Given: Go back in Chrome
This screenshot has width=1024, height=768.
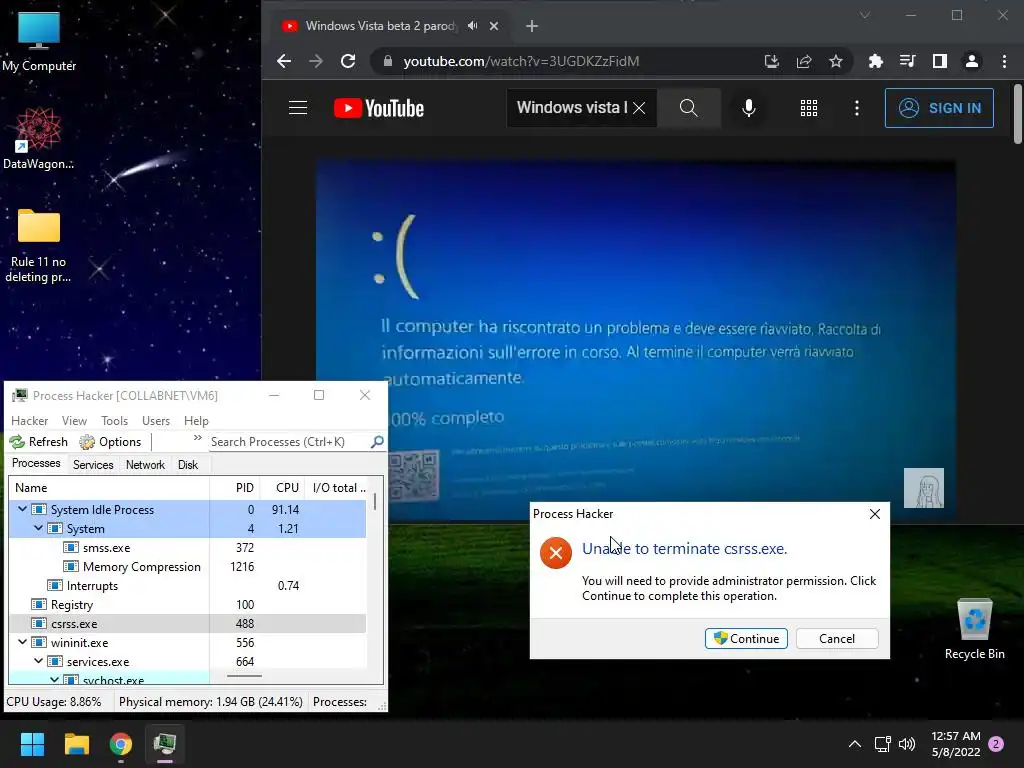Looking at the screenshot, I should tap(283, 61).
